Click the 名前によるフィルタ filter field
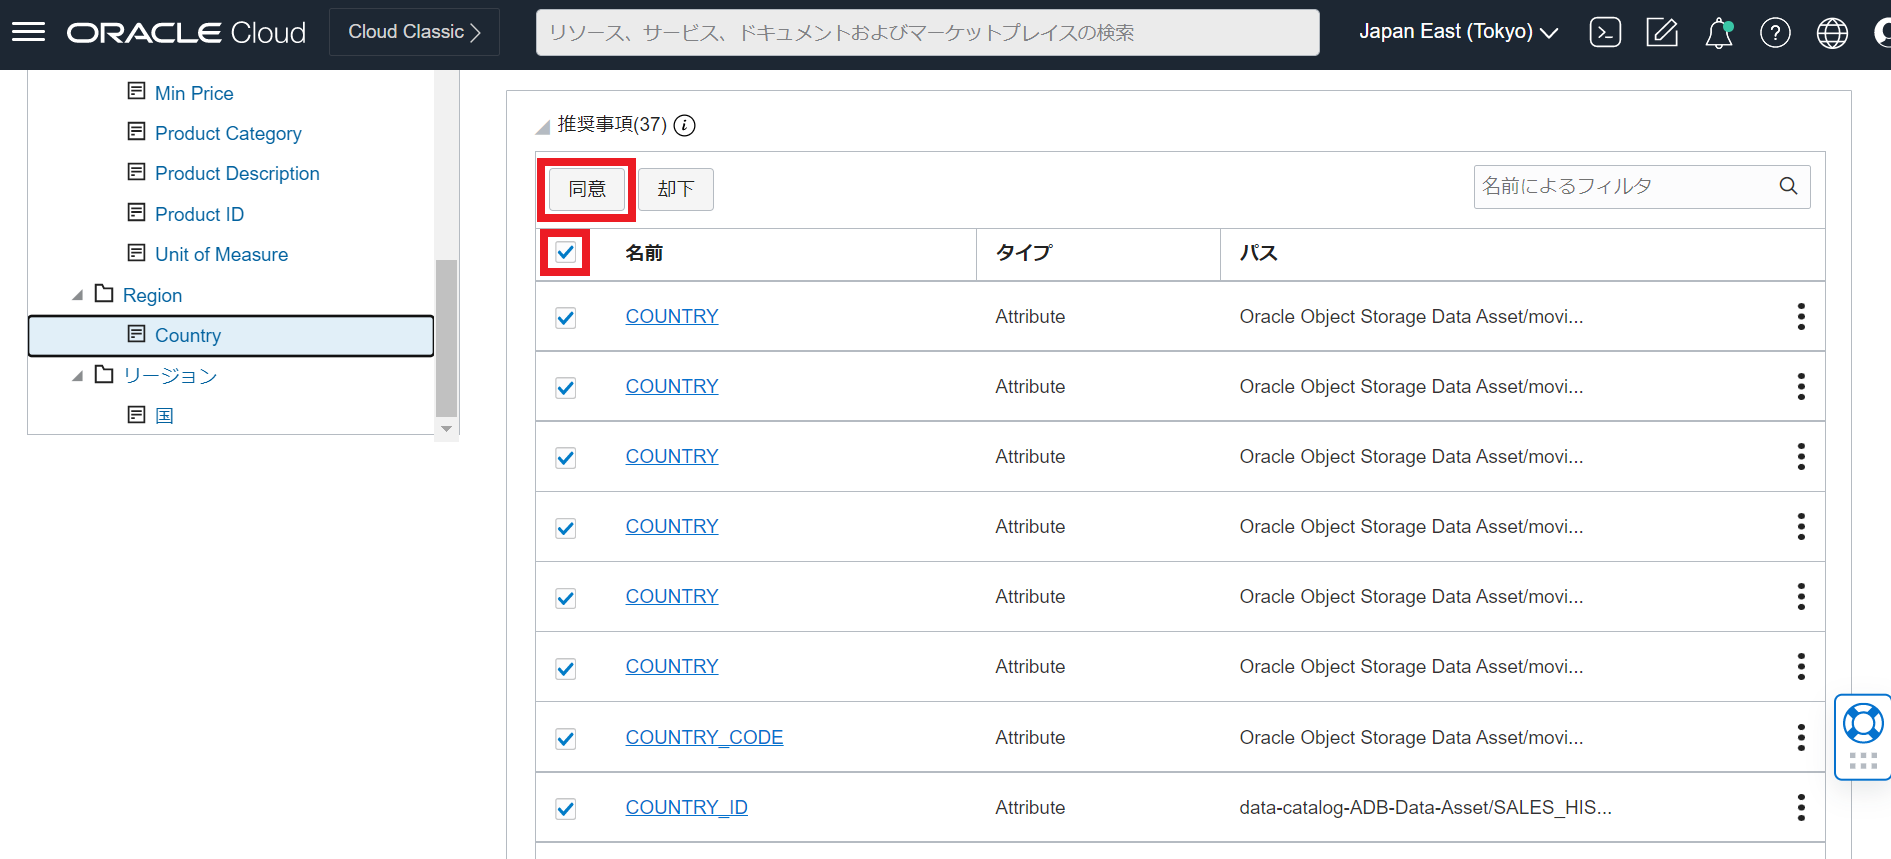1891x859 pixels. pyautogui.click(x=1625, y=186)
